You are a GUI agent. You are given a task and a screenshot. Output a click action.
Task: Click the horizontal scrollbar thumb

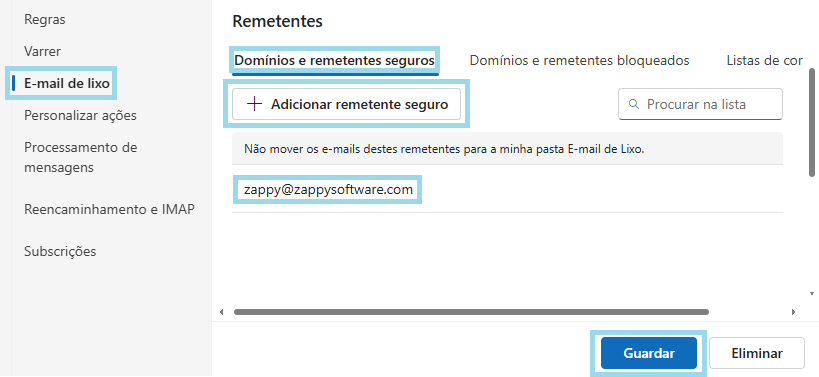coord(471,312)
